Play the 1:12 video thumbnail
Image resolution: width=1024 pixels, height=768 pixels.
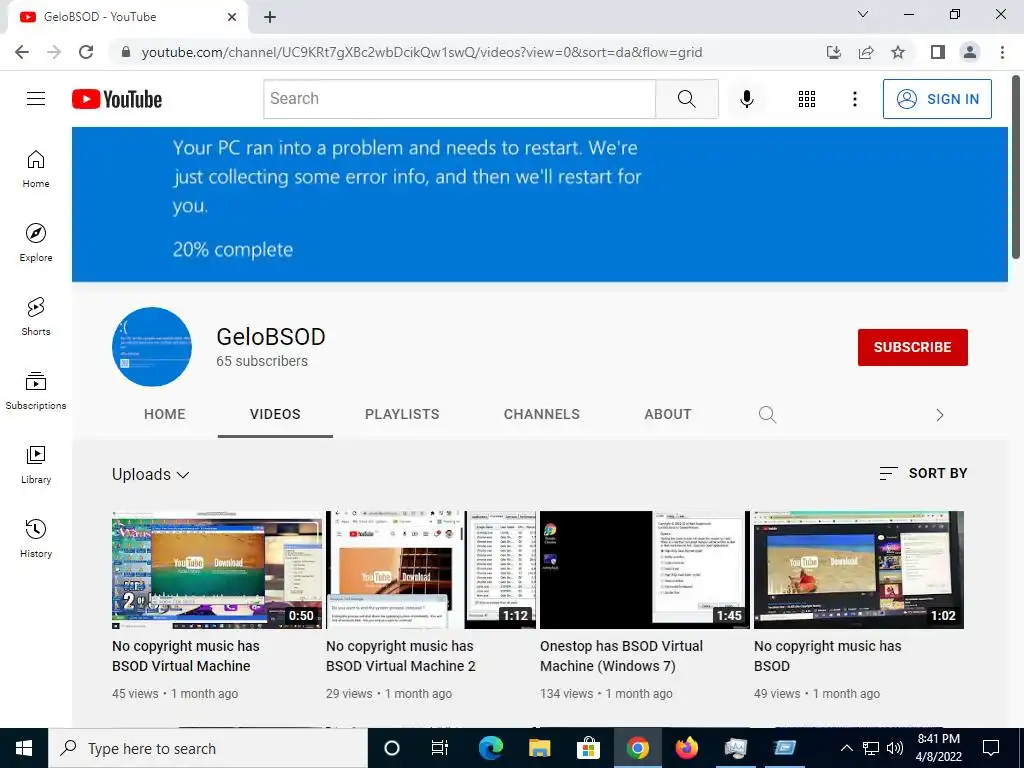(x=431, y=569)
